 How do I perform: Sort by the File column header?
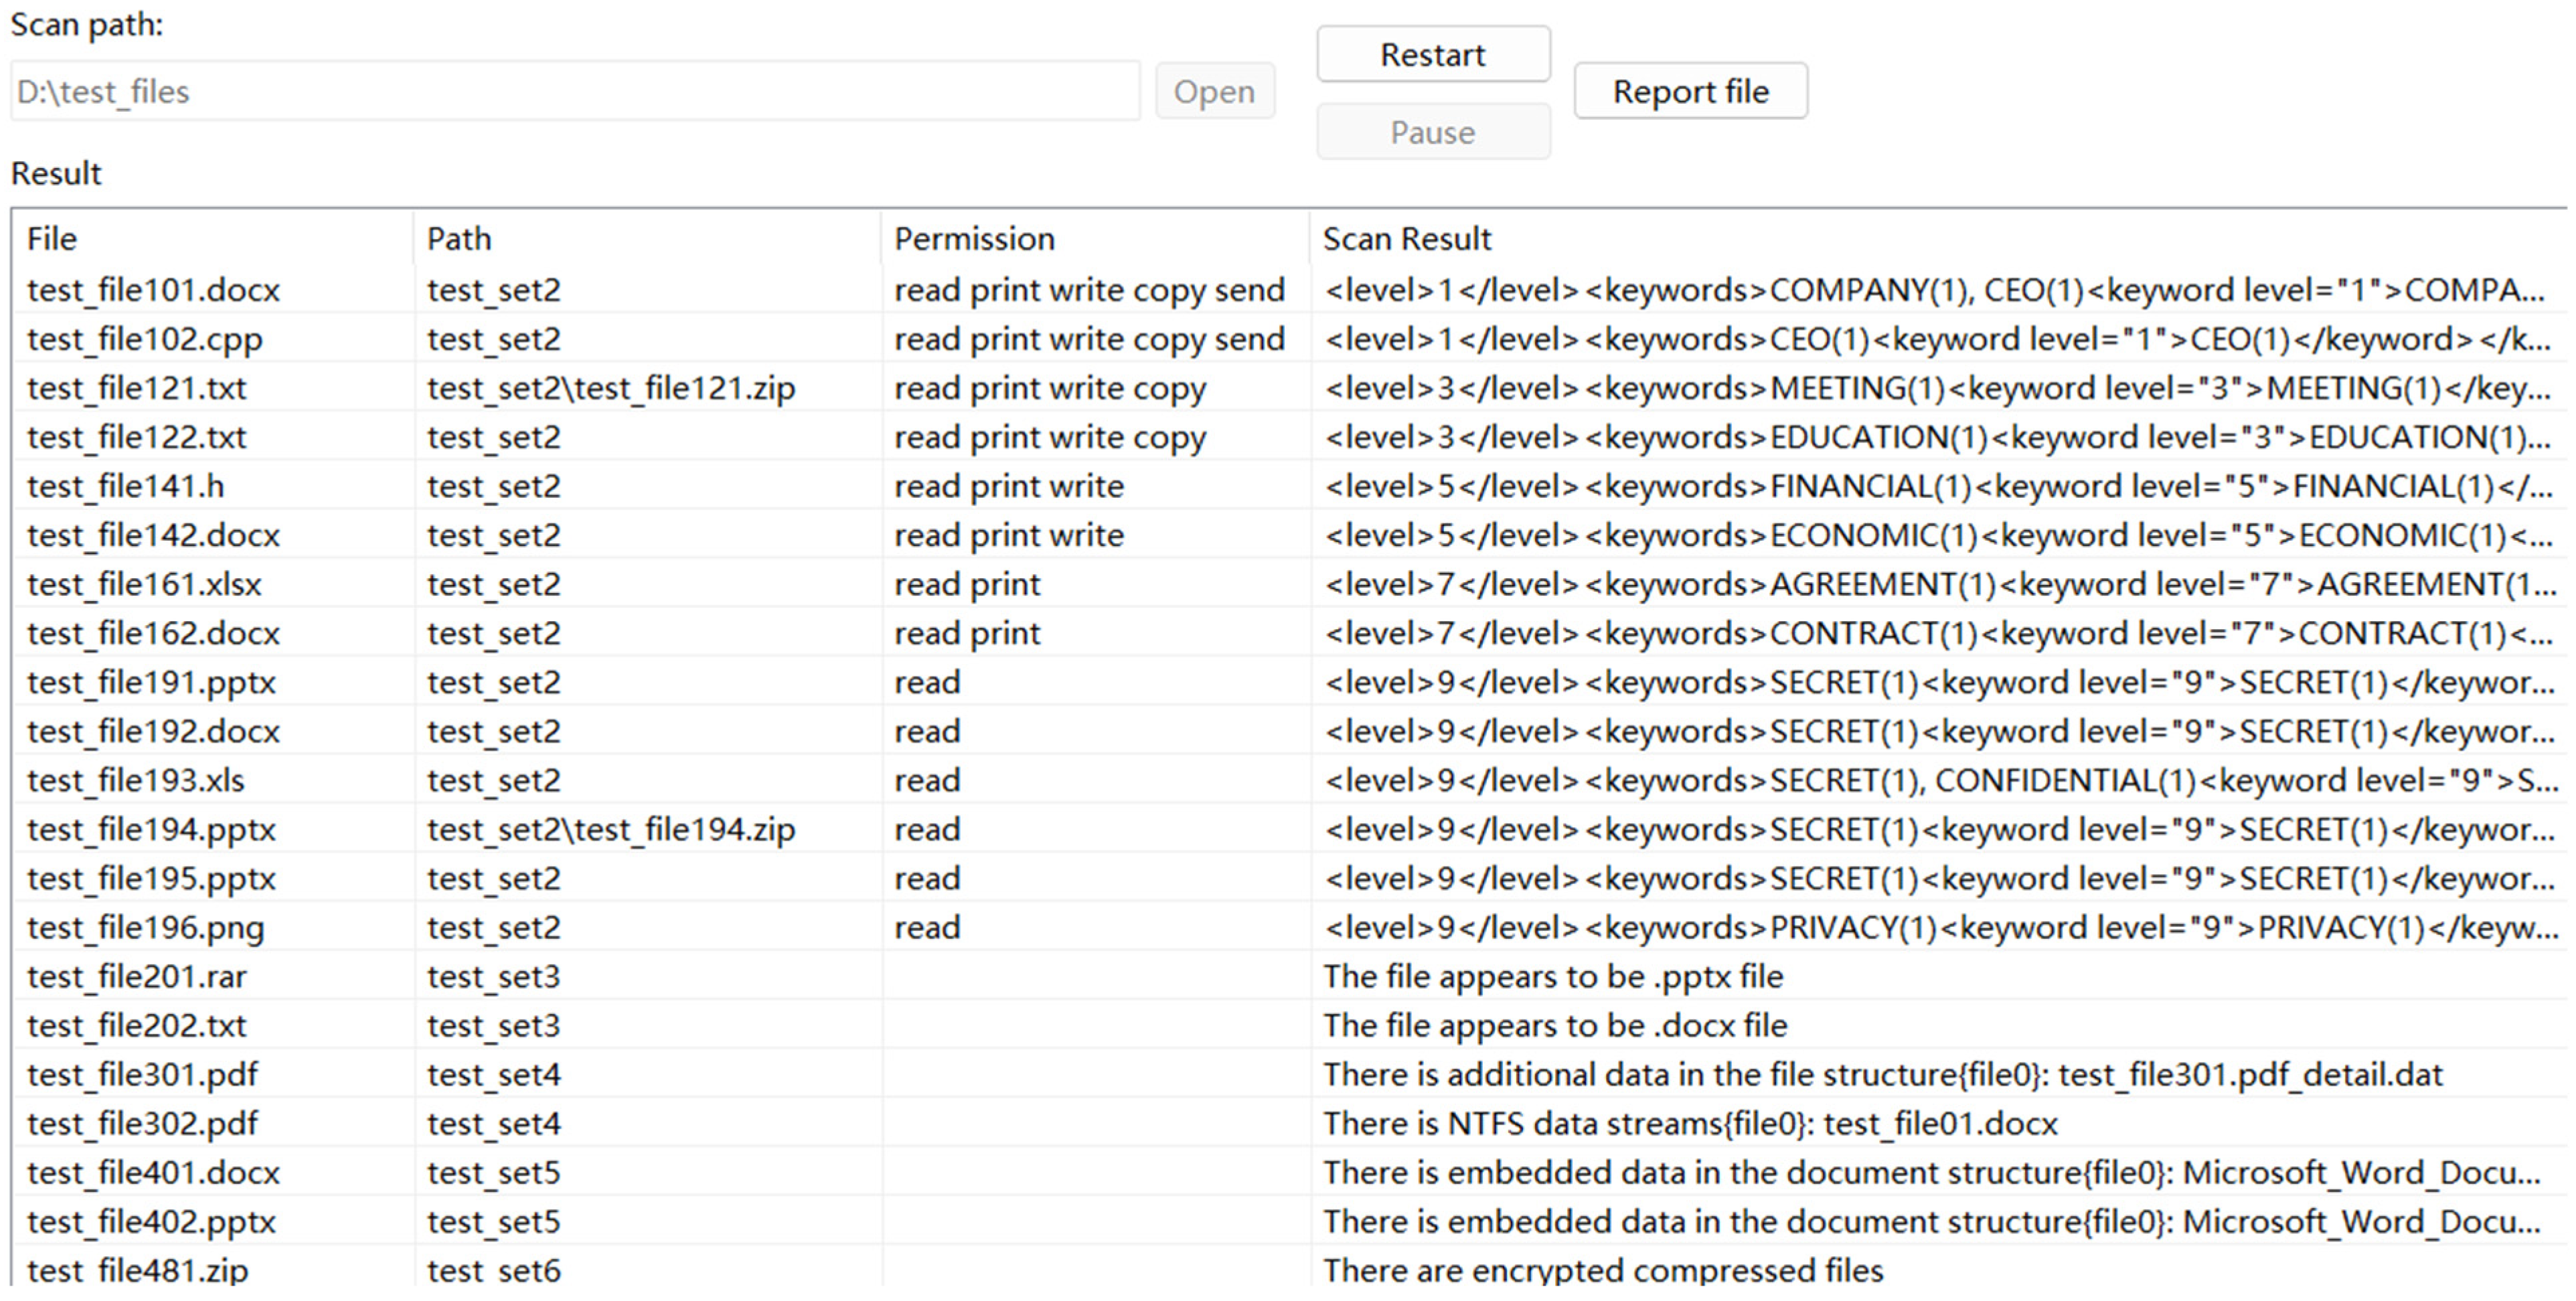[52, 239]
